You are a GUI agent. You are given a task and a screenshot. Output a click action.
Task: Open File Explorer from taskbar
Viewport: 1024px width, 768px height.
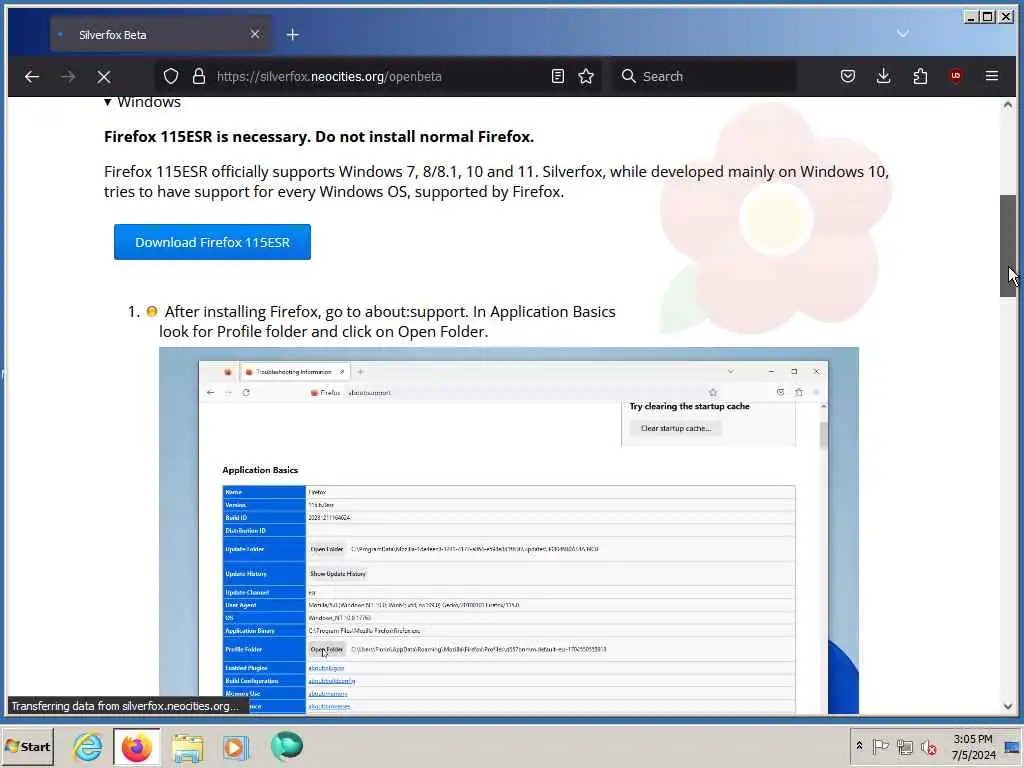187,746
